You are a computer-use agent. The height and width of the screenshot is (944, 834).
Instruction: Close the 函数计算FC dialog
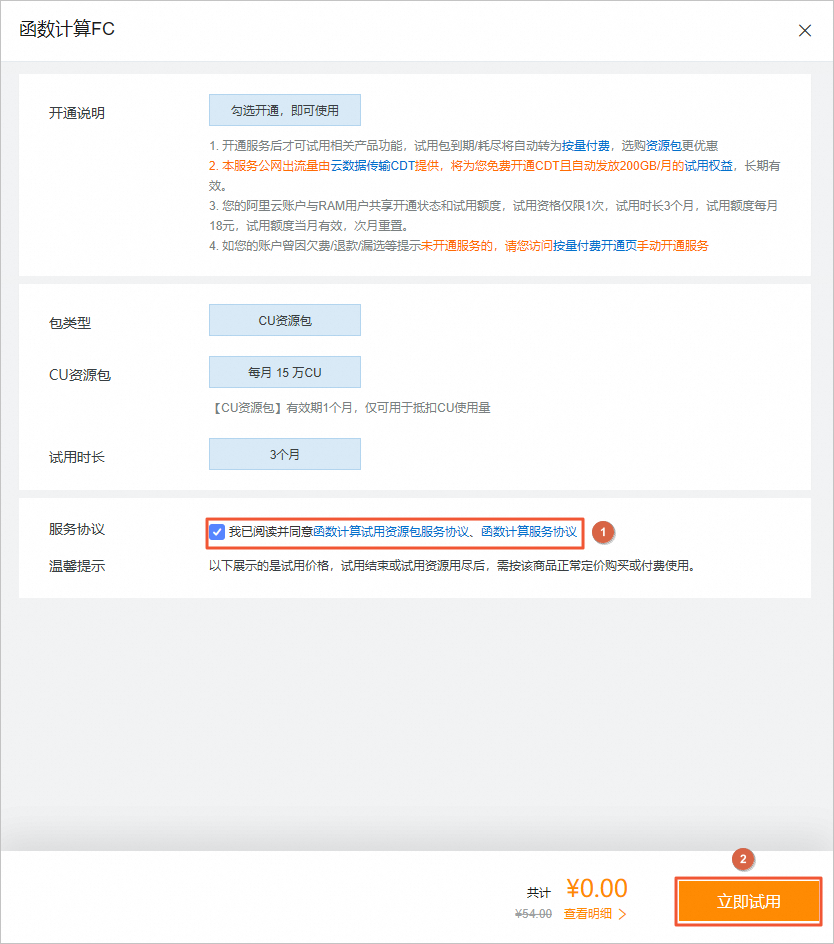(804, 31)
